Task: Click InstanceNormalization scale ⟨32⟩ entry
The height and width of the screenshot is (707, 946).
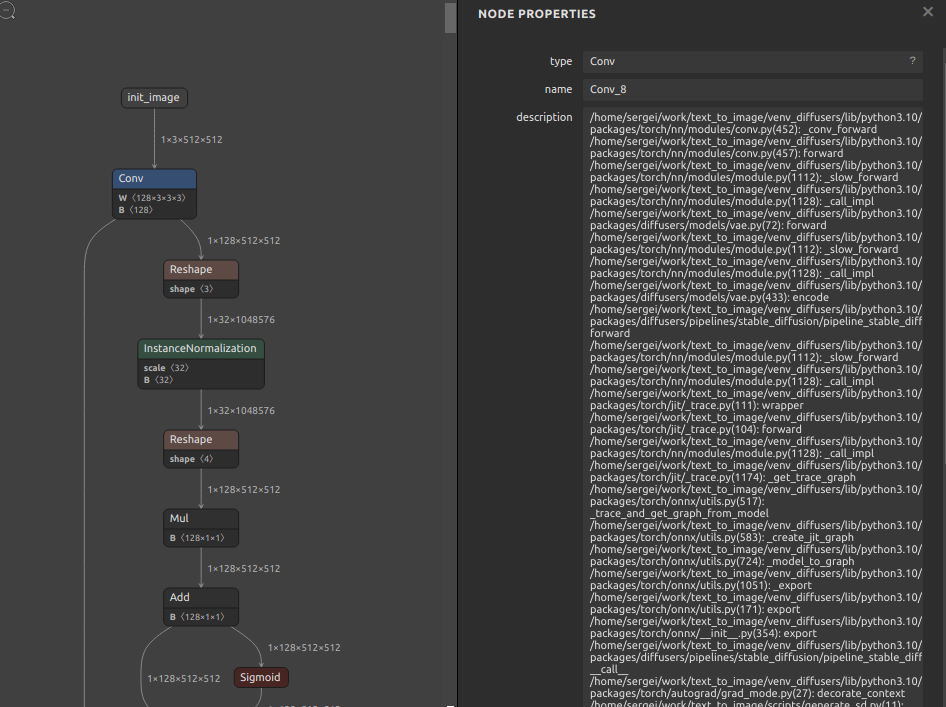Action: click(x=166, y=368)
